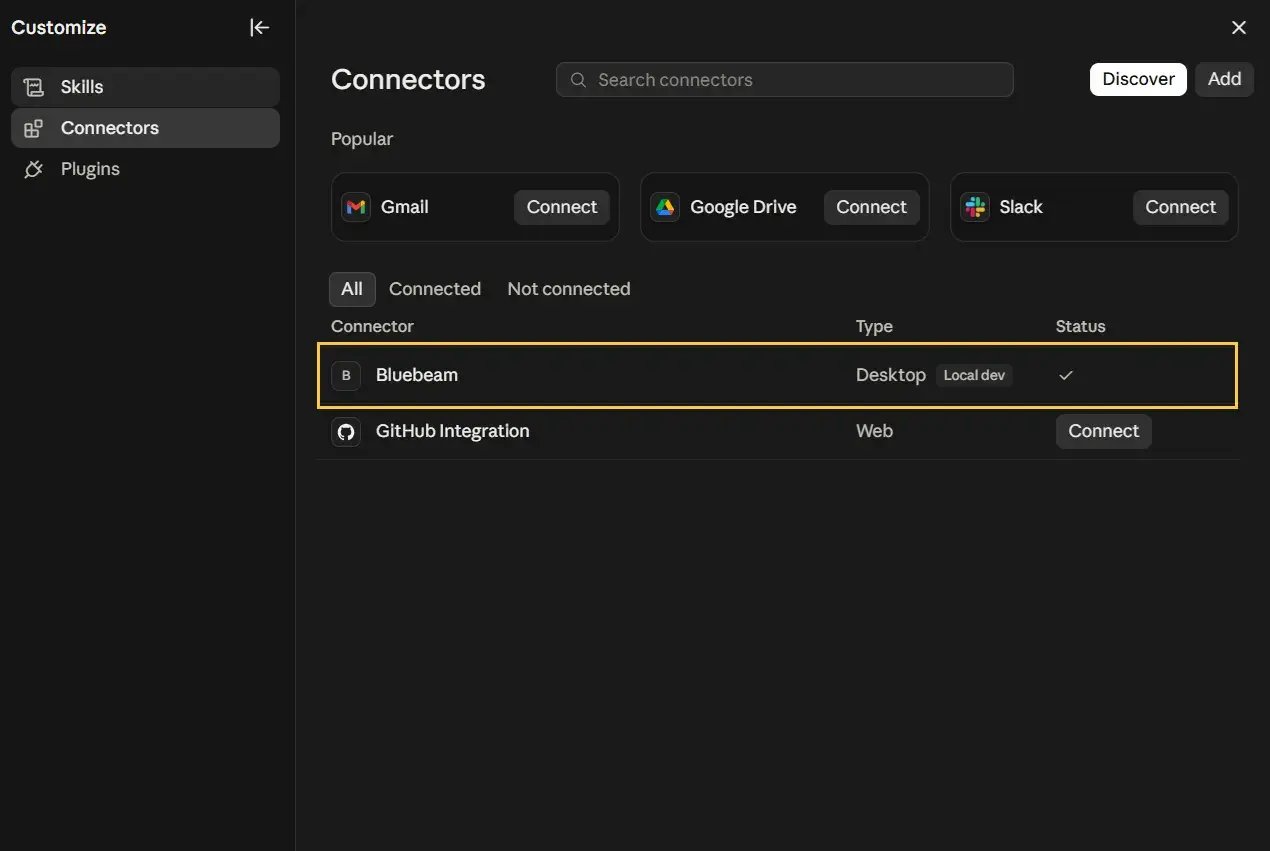Click the Web type label for GitHub
The height and width of the screenshot is (851, 1270).
[x=874, y=431]
